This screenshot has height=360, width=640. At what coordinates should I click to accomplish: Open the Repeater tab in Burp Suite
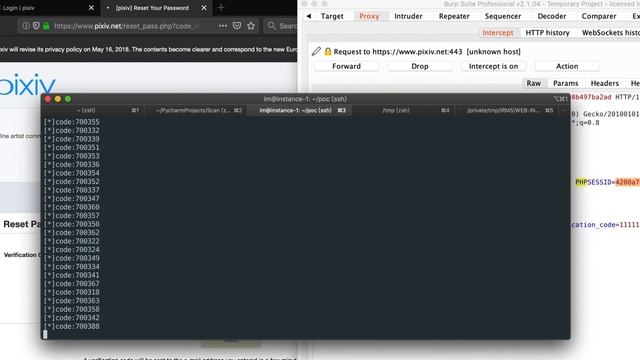click(x=454, y=16)
